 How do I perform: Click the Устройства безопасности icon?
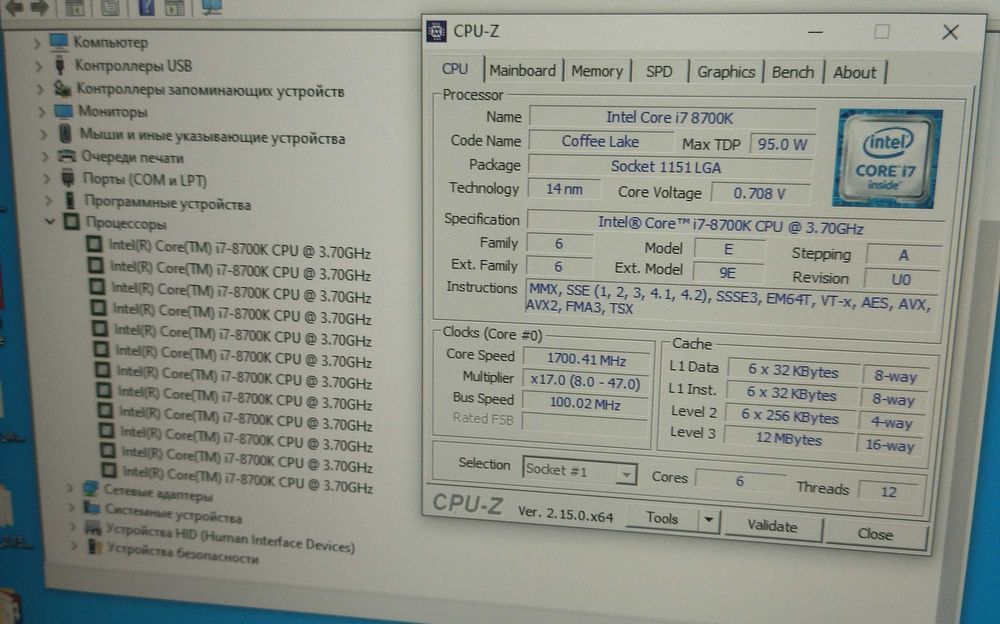(95, 547)
